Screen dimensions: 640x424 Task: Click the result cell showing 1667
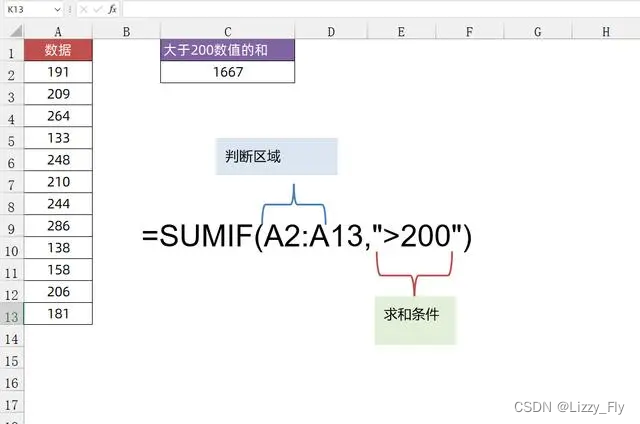click(x=227, y=72)
